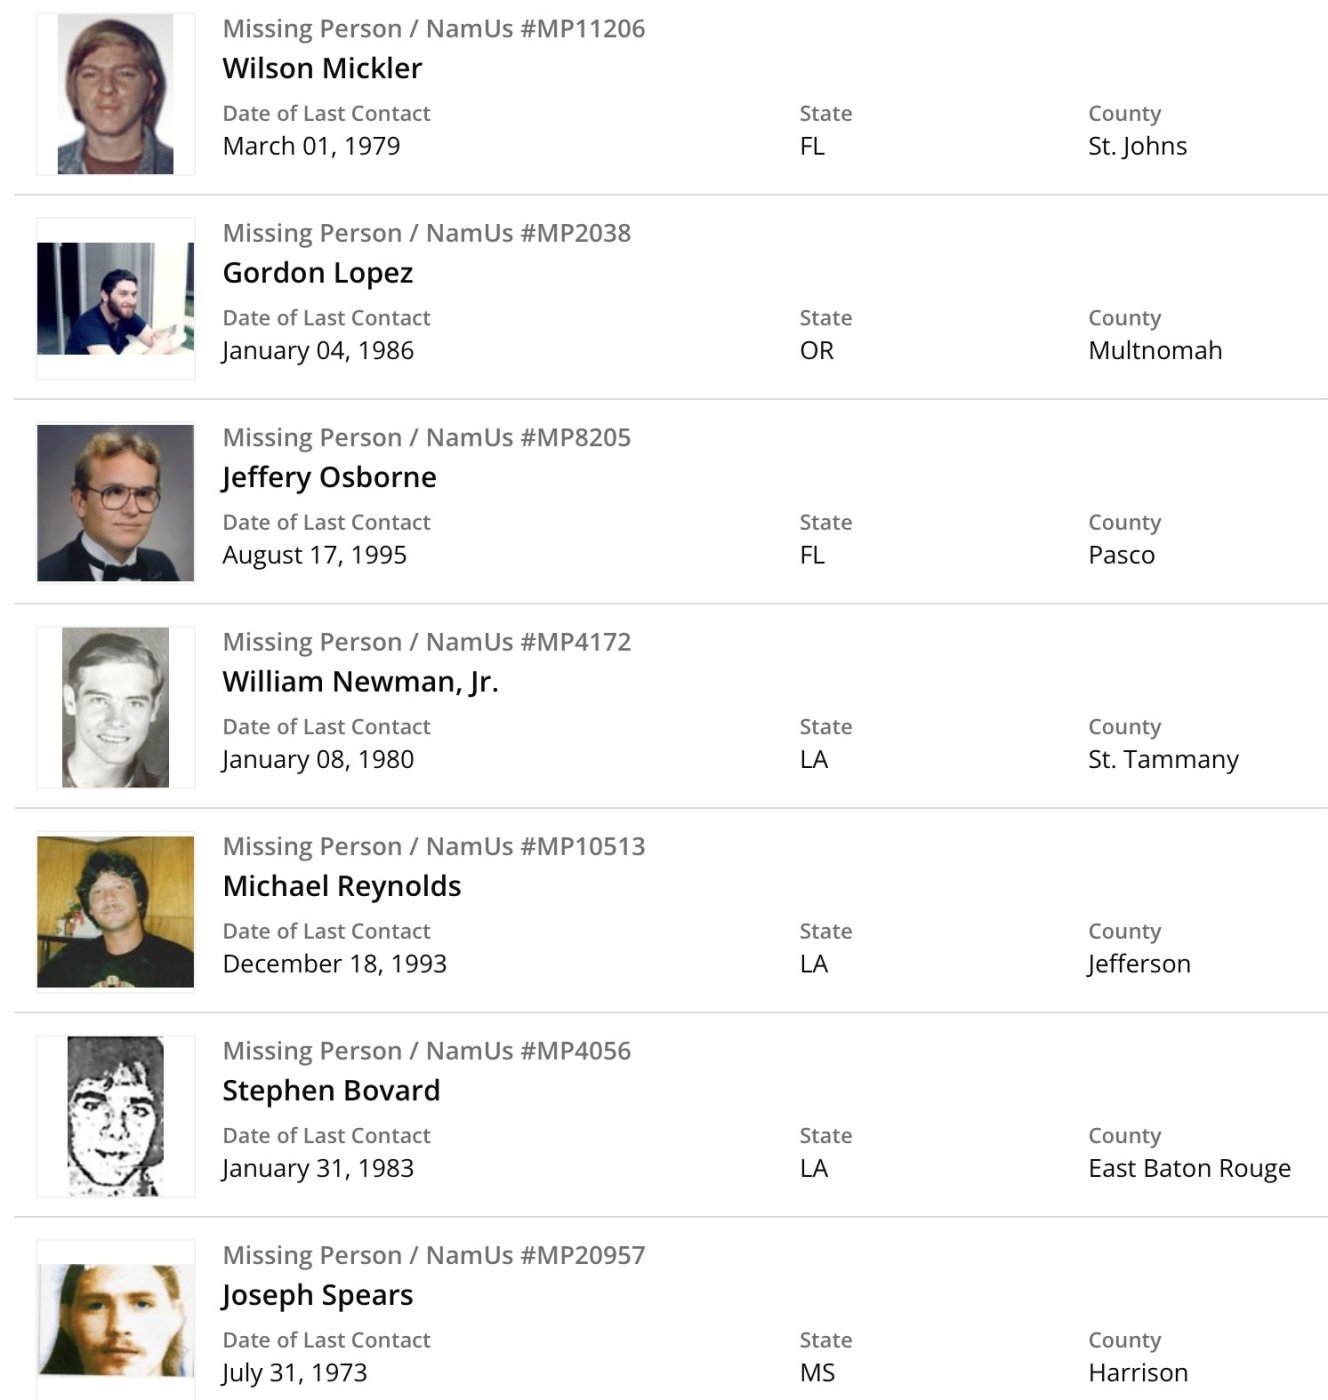Select the Stephen Bovard sketch thumbnail

[115, 1116]
